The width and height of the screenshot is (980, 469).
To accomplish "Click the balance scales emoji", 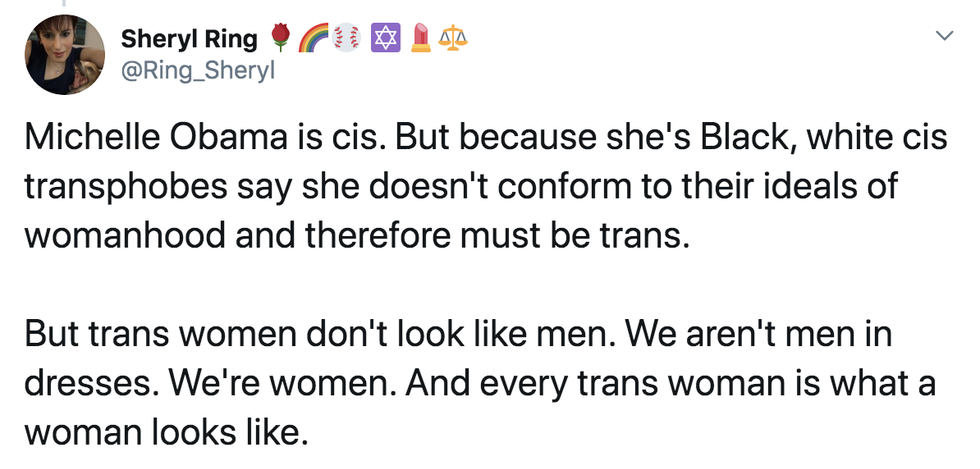I will pyautogui.click(x=454, y=38).
